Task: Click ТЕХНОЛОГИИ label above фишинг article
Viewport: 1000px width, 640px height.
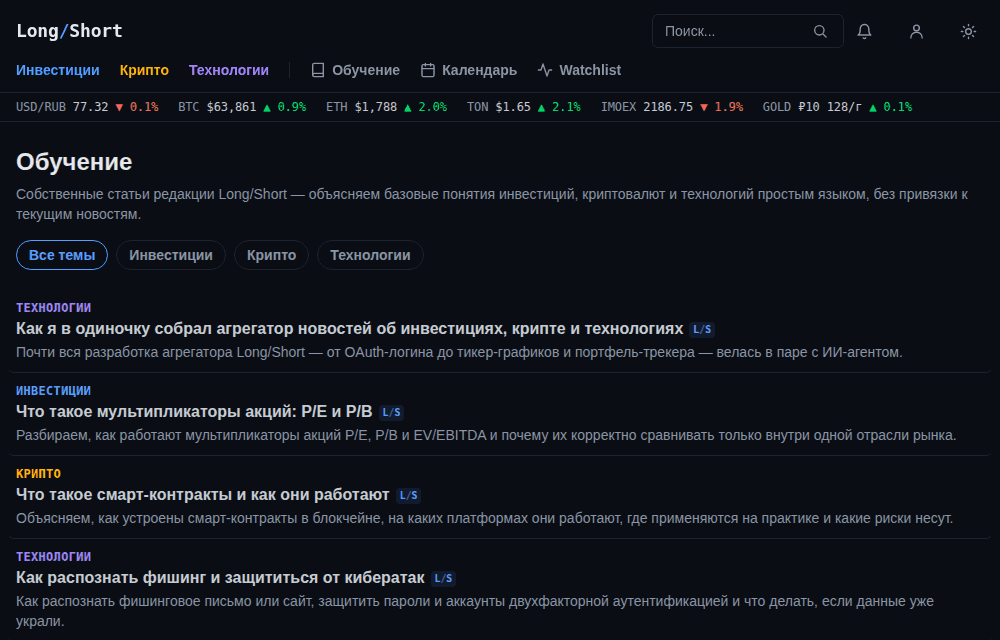Action: pos(54,556)
